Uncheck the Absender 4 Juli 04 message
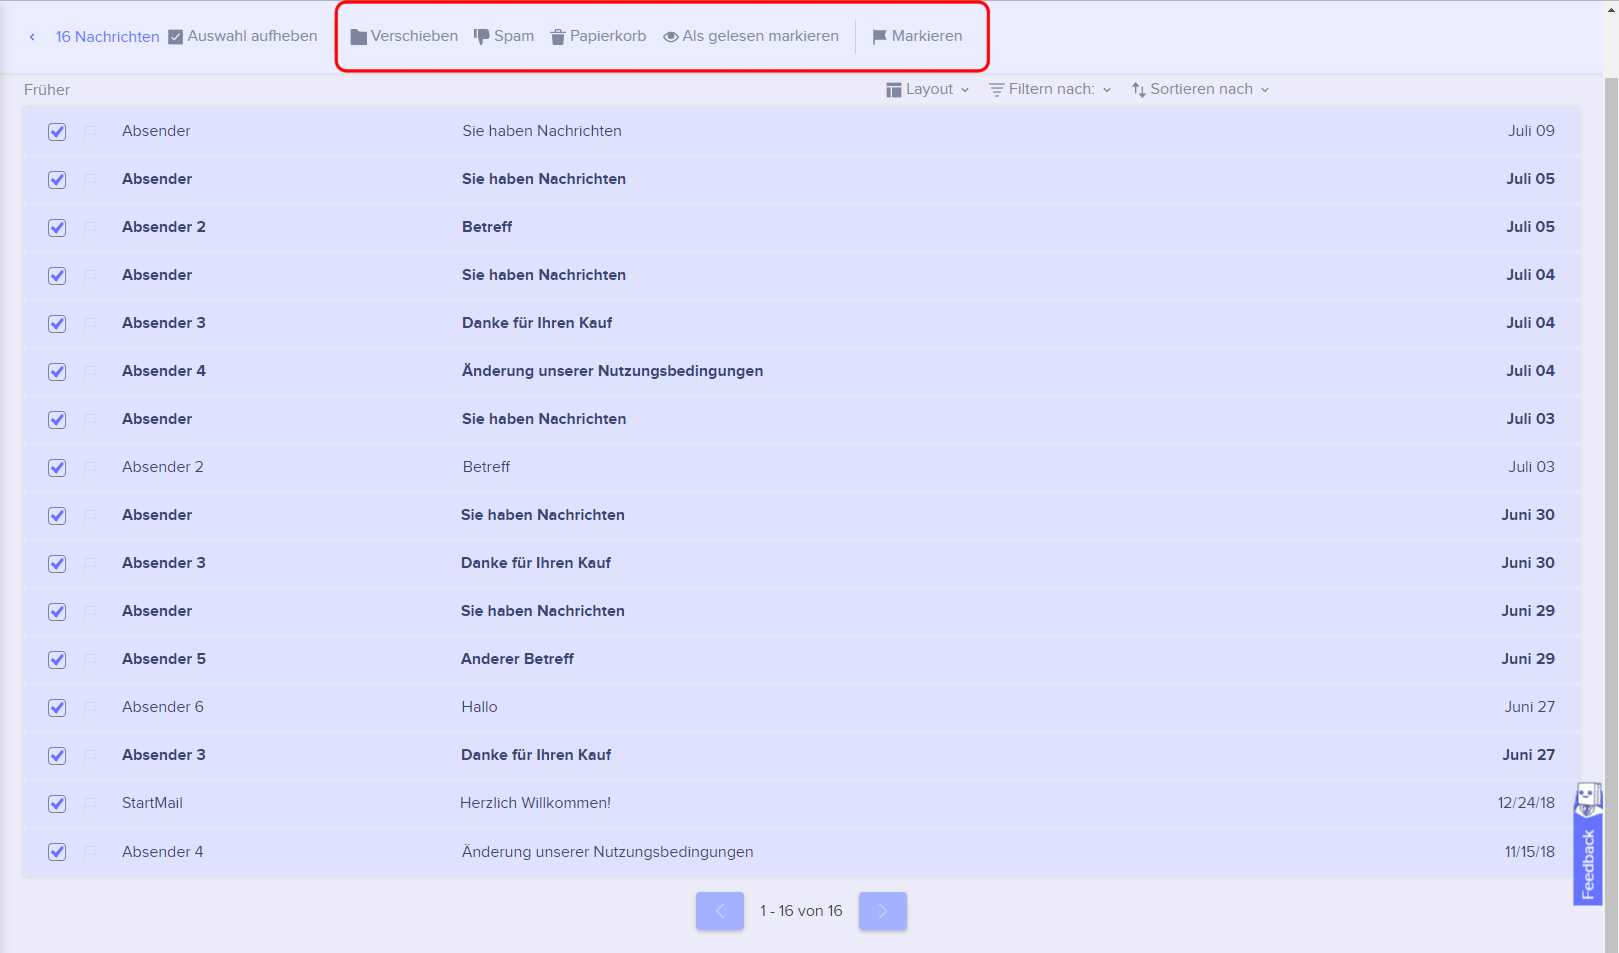Screen dimensions: 1619x953 57,372
